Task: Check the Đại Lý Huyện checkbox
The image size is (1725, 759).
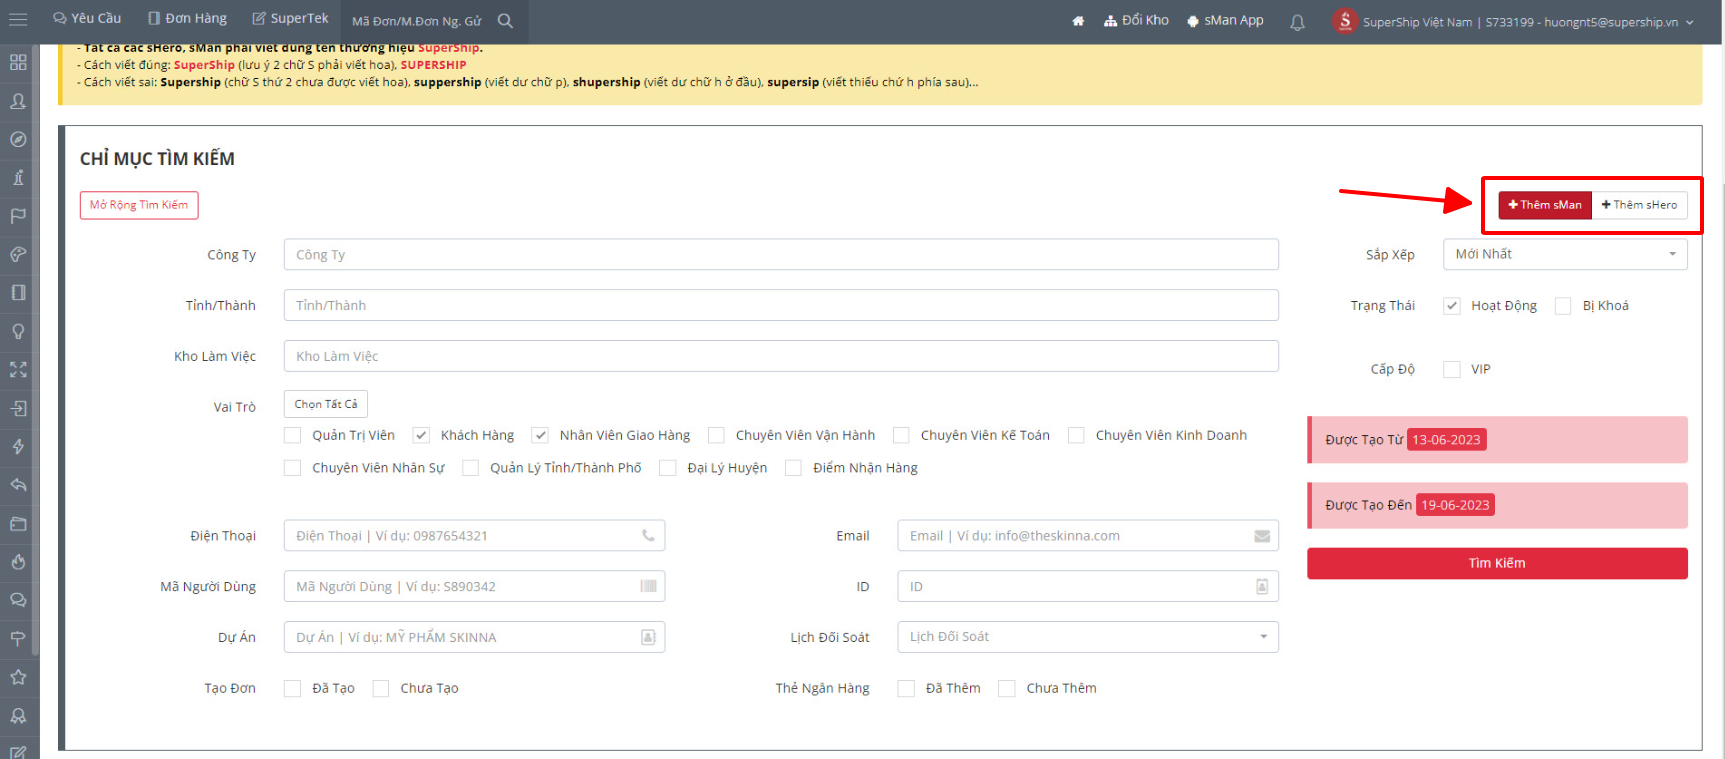Action: pyautogui.click(x=668, y=468)
